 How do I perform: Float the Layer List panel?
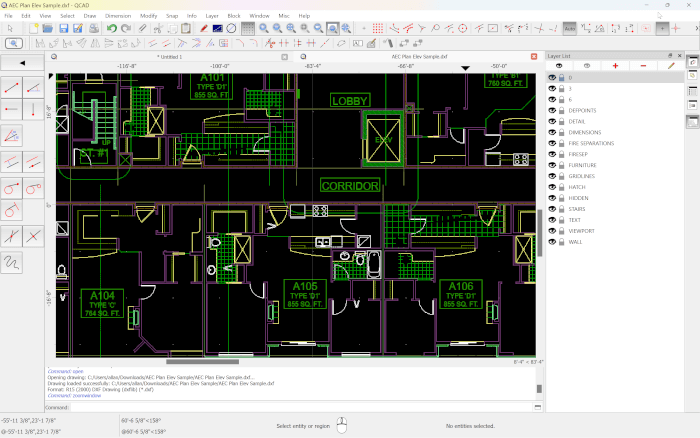[670, 56]
